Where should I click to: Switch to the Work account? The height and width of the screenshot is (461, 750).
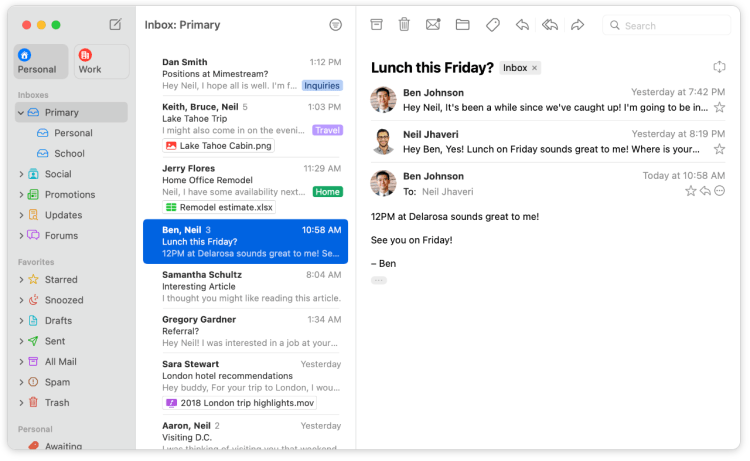pos(101,61)
